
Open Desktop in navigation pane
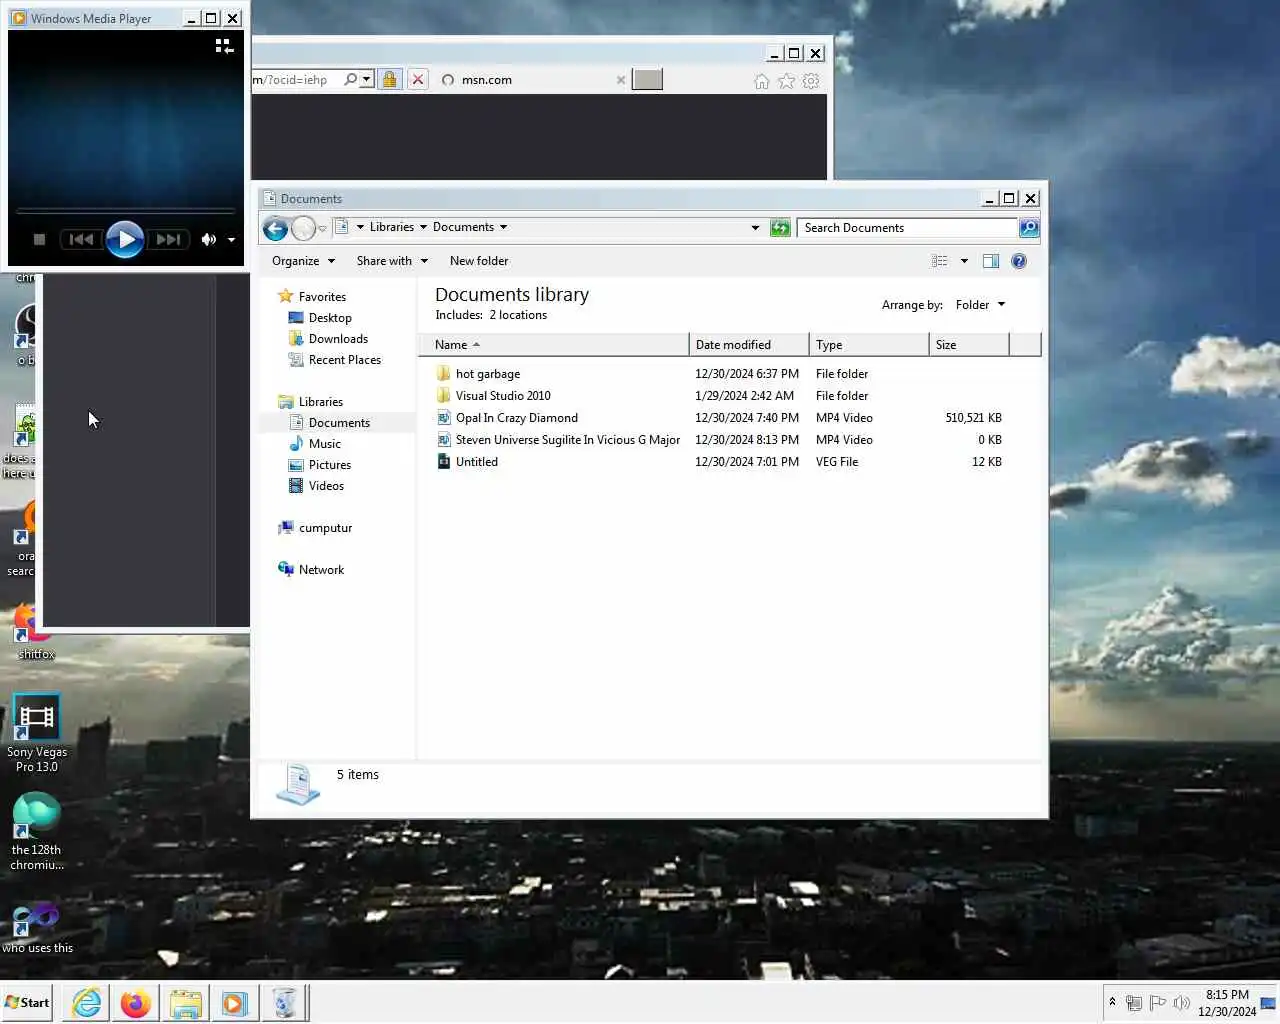tap(330, 318)
